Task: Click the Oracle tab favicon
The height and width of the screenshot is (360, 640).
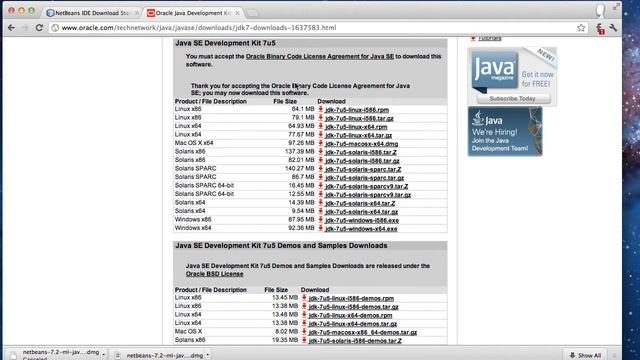Action: [x=151, y=13]
